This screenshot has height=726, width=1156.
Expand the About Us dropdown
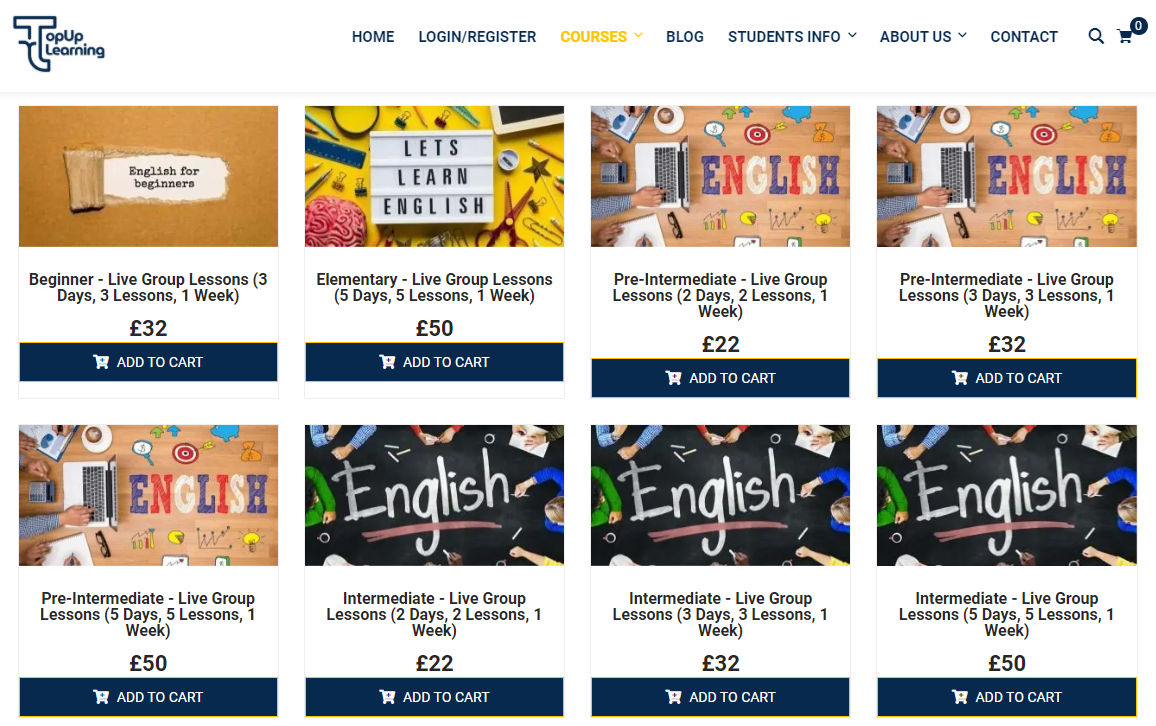point(923,36)
